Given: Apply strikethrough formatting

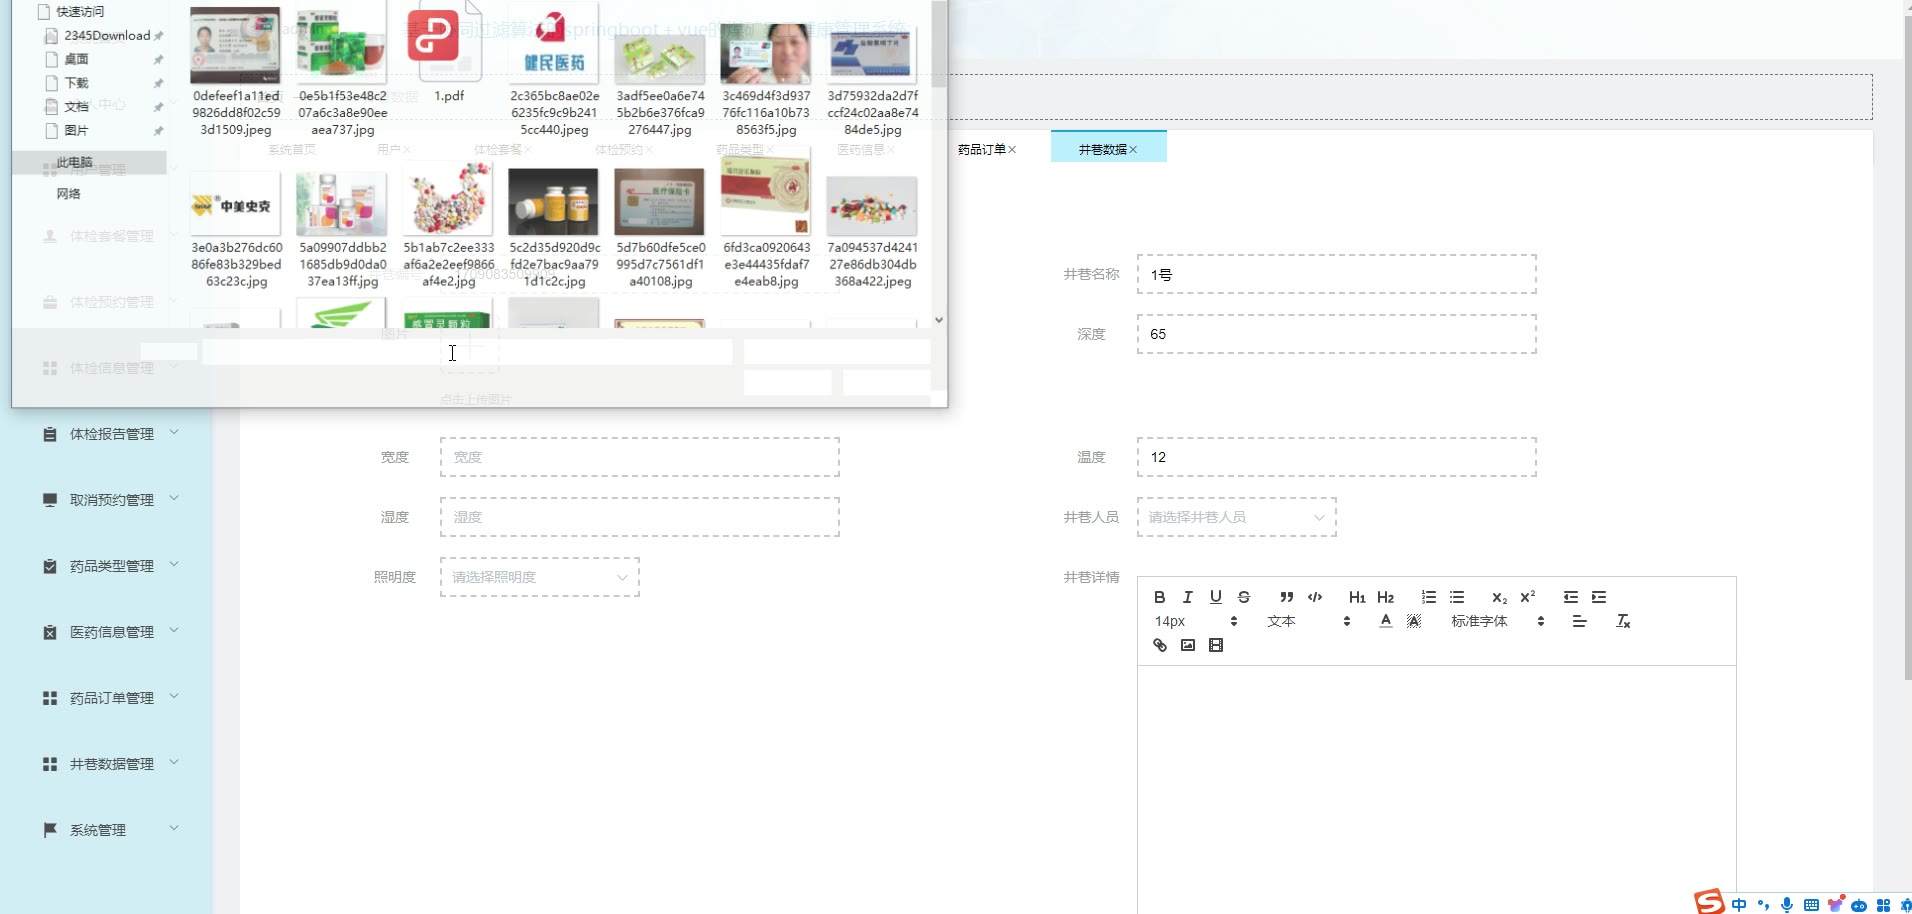Looking at the screenshot, I should click(1243, 597).
